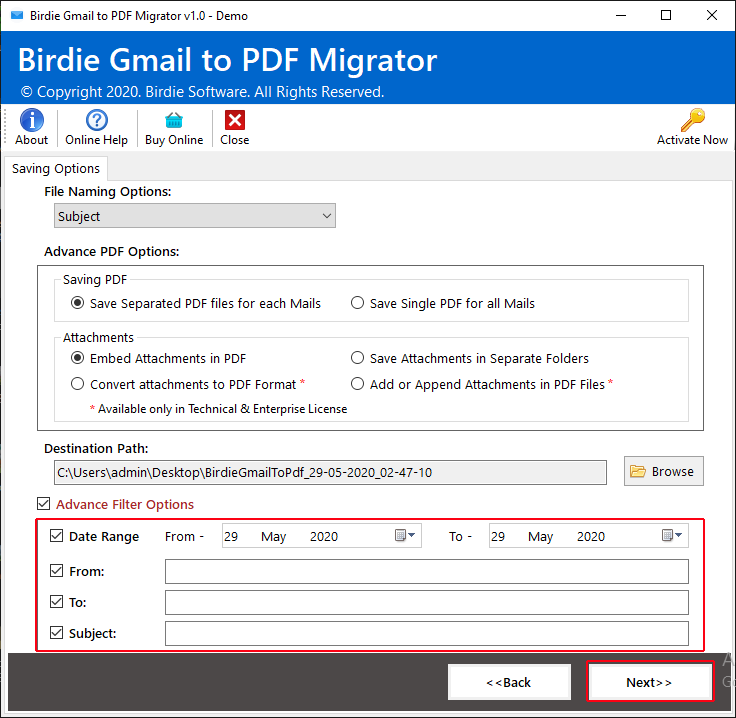This screenshot has height=718, width=736.
Task: Toggle the To: filter checkbox
Action: (56, 602)
